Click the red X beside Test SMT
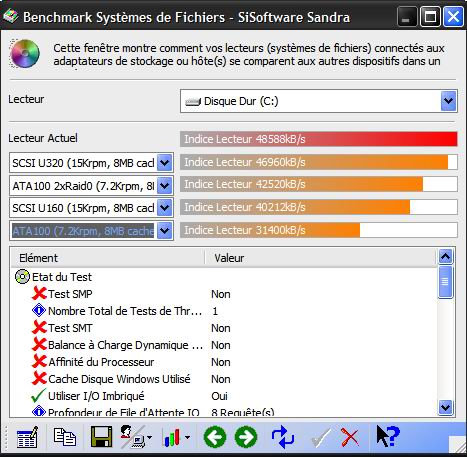Viewport: 467px width, 457px height. (x=39, y=328)
